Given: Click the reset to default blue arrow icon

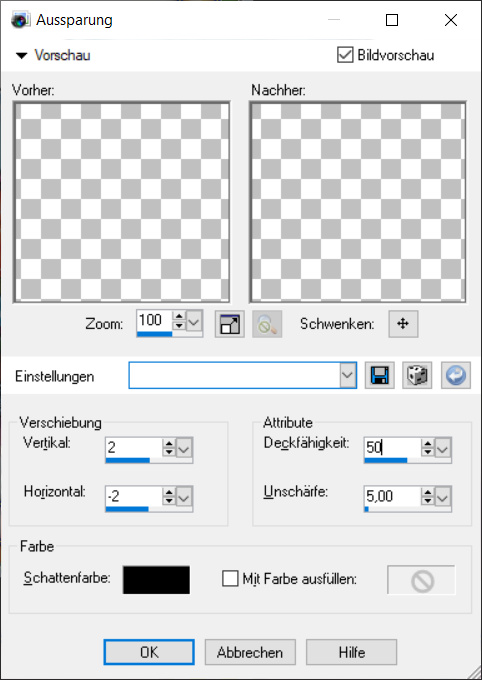Looking at the screenshot, I should [456, 375].
